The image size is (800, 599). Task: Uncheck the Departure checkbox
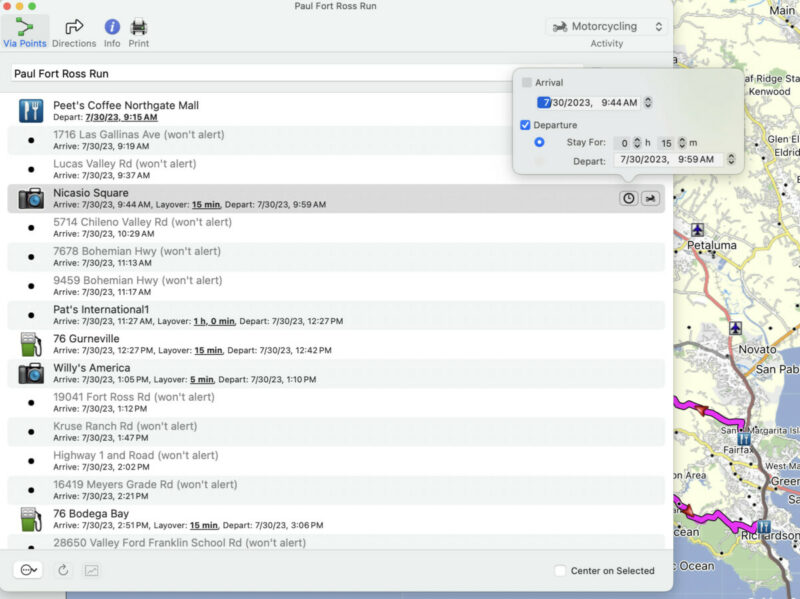(527, 125)
